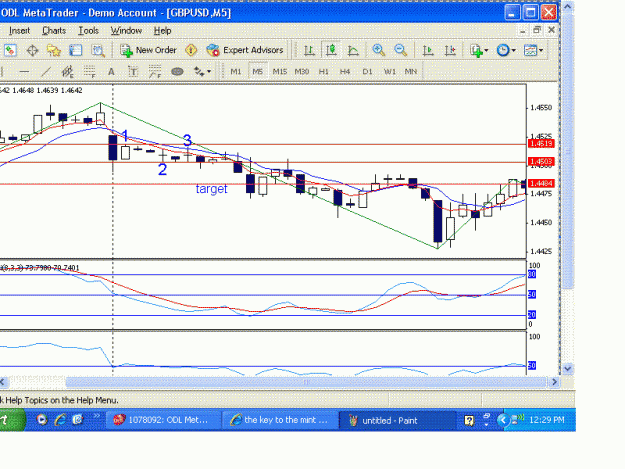Switch to the M15 timeframe
Image resolution: width=625 pixels, height=469 pixels.
click(280, 72)
